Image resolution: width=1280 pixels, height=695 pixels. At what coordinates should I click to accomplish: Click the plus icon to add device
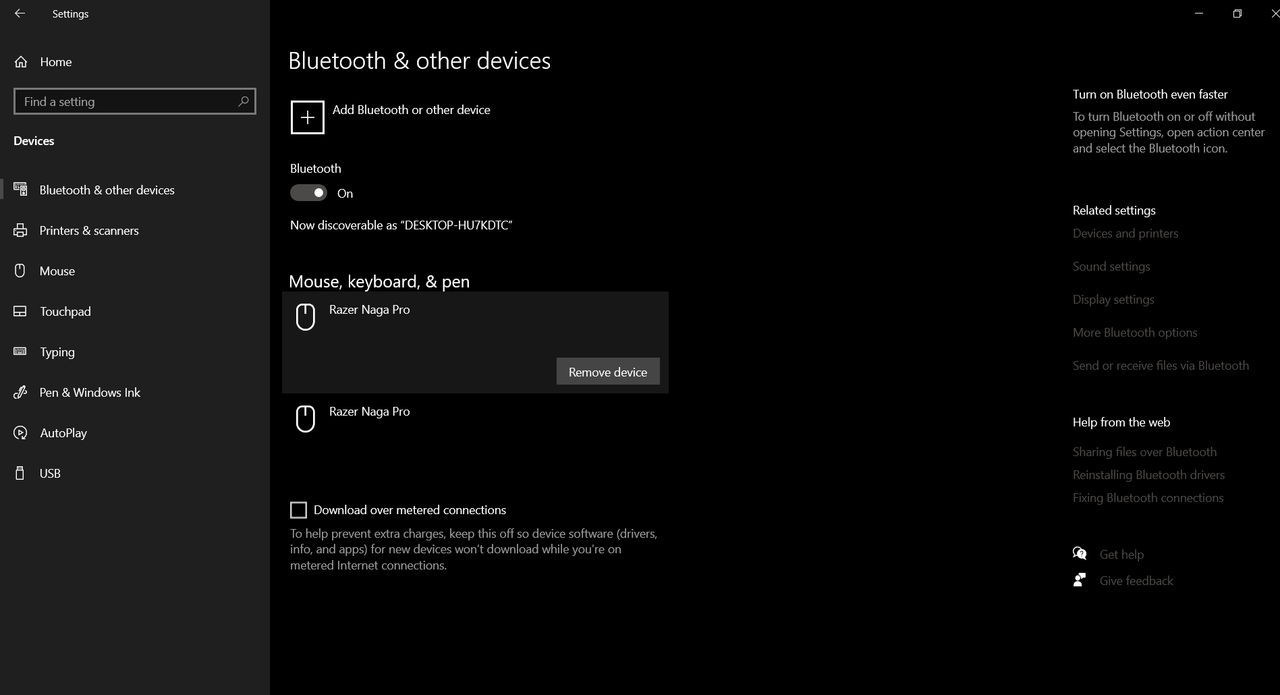click(307, 117)
